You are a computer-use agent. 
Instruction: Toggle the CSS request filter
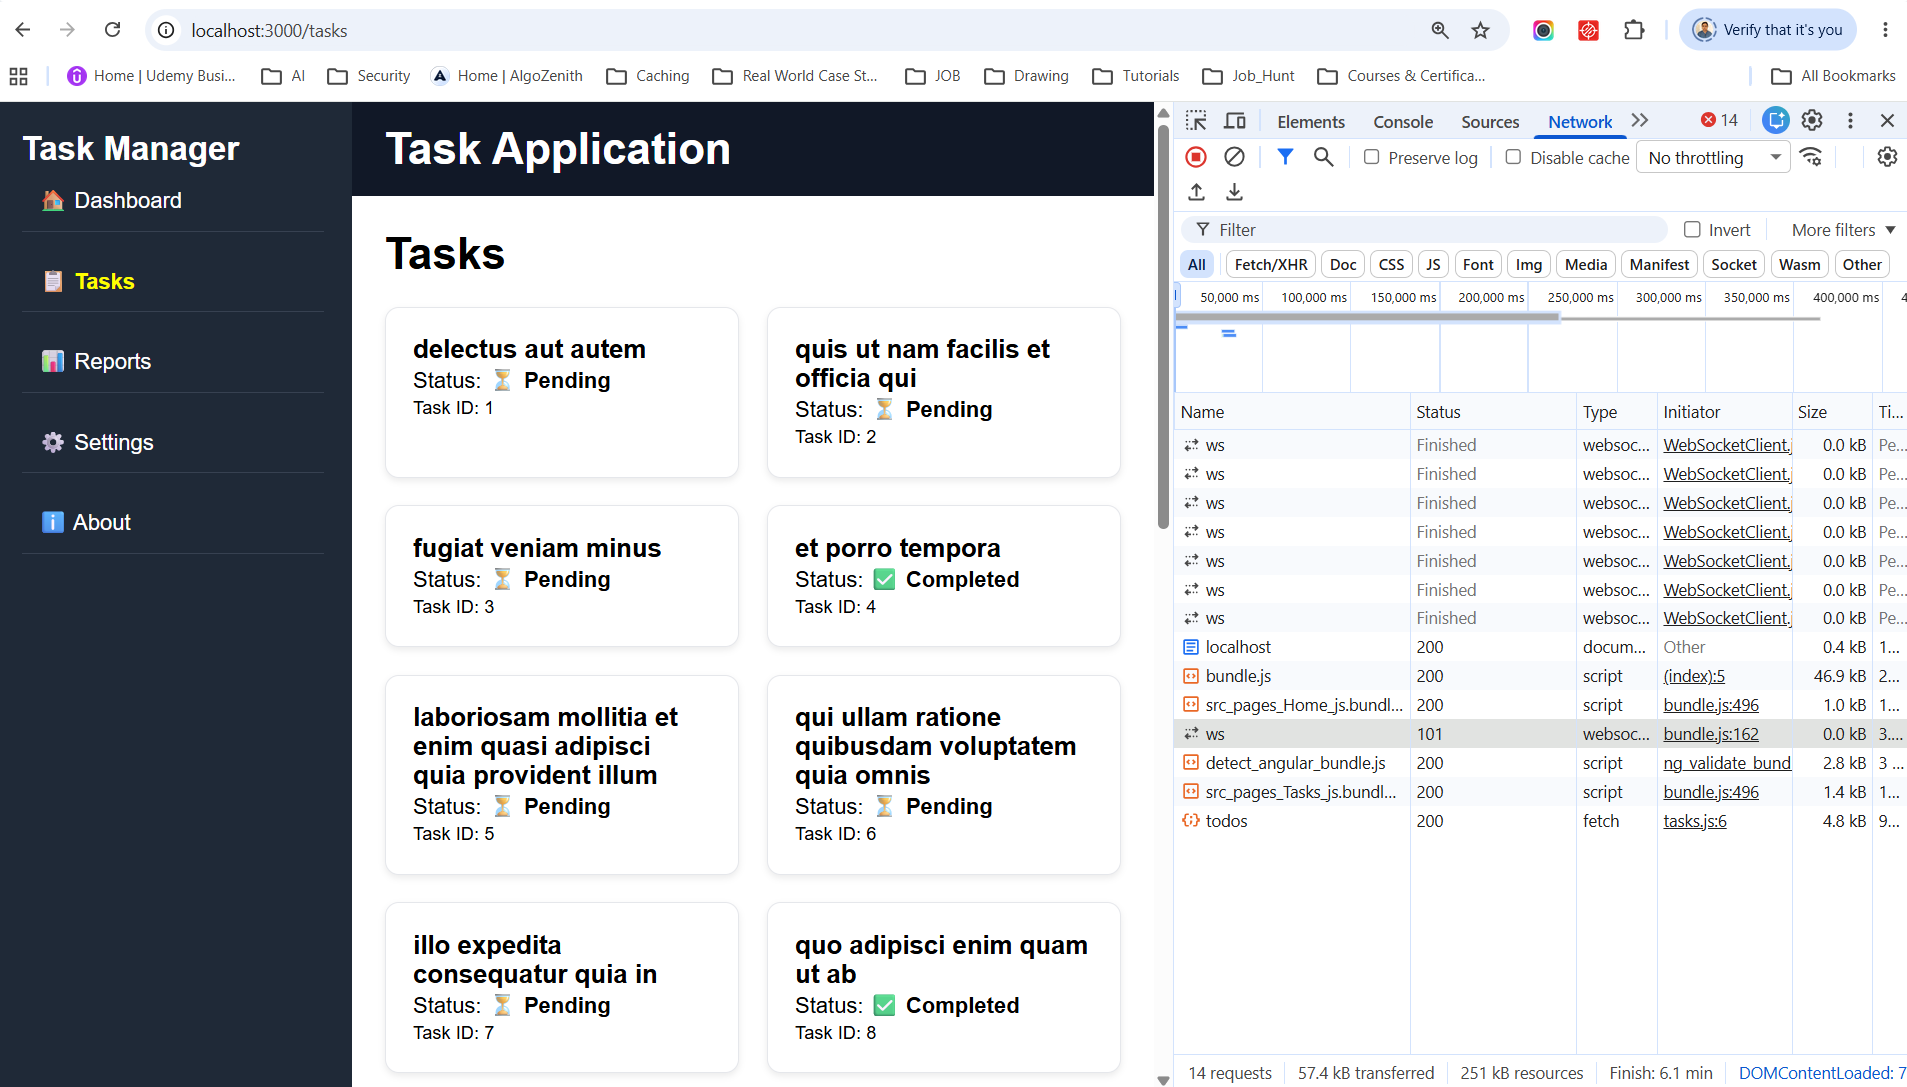[x=1391, y=265]
